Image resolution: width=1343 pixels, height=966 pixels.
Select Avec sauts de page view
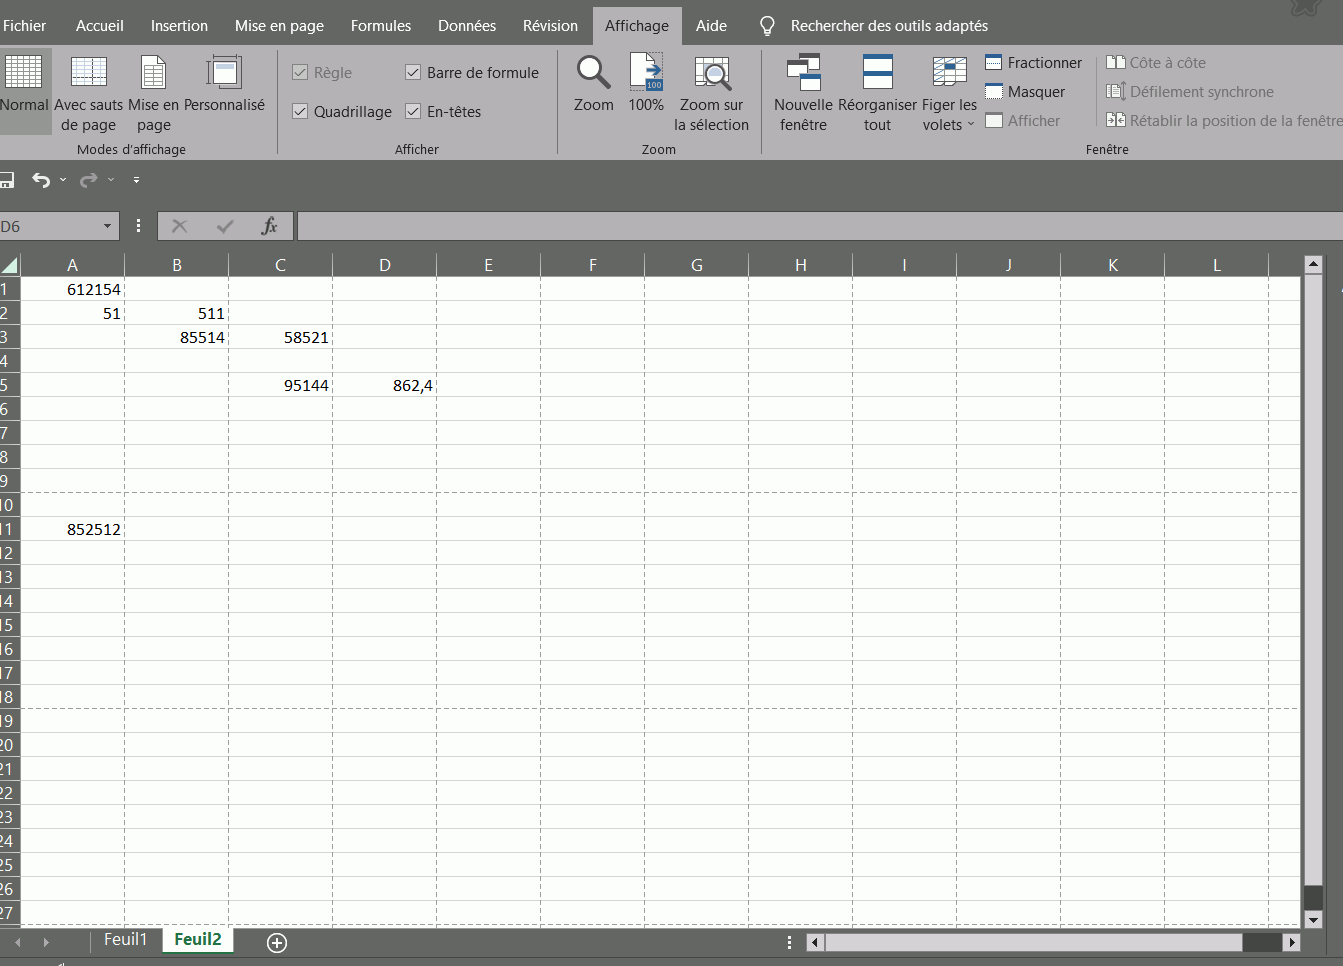(x=88, y=92)
